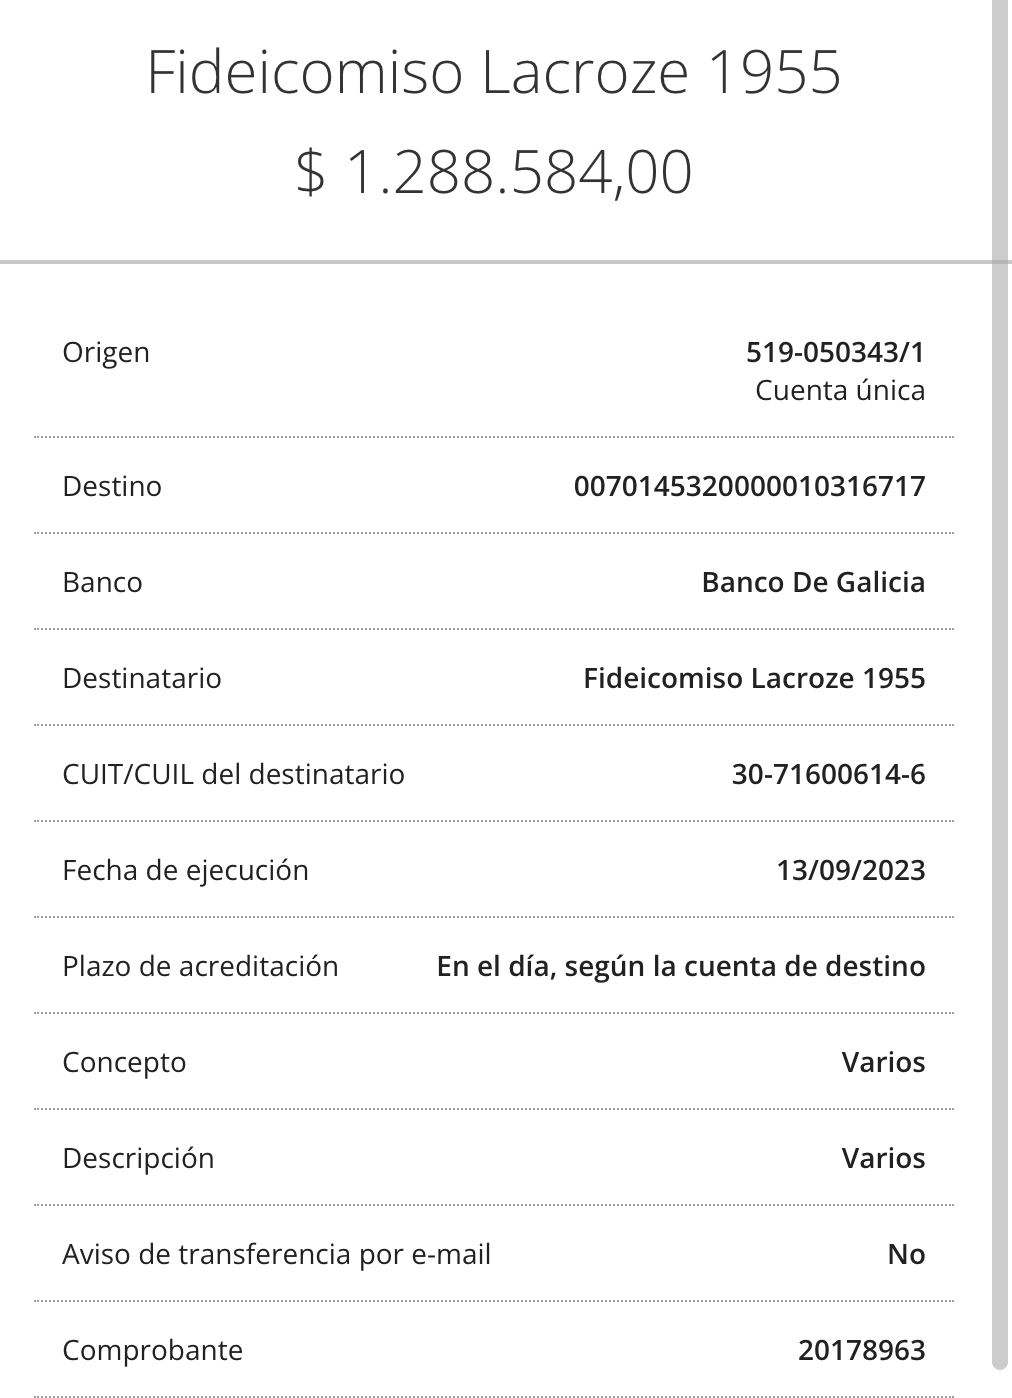Viewport: 1012px width, 1398px height.
Task: Click the Fideicomiso Lacroze 1955 title
Action: [x=494, y=73]
